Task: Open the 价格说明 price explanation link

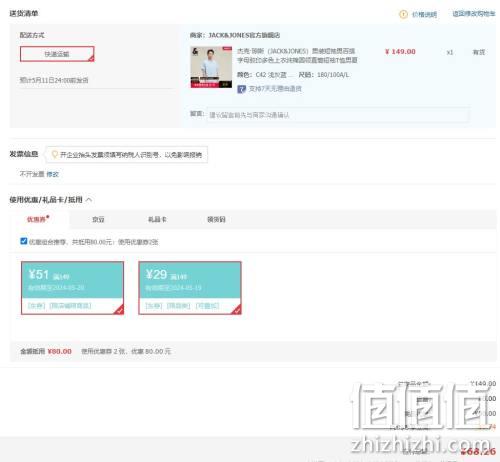Action: 424,14
